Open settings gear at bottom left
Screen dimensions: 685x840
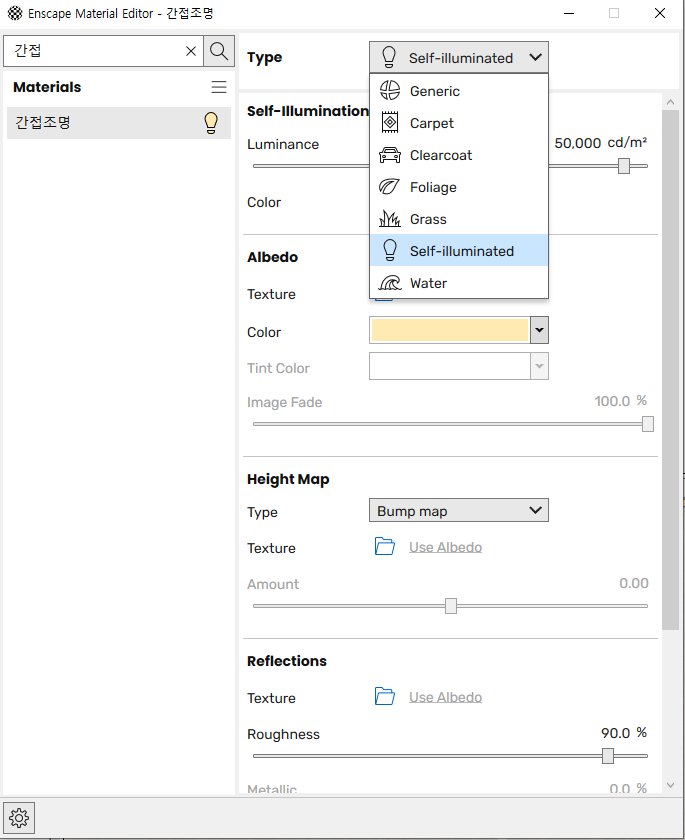(x=19, y=818)
